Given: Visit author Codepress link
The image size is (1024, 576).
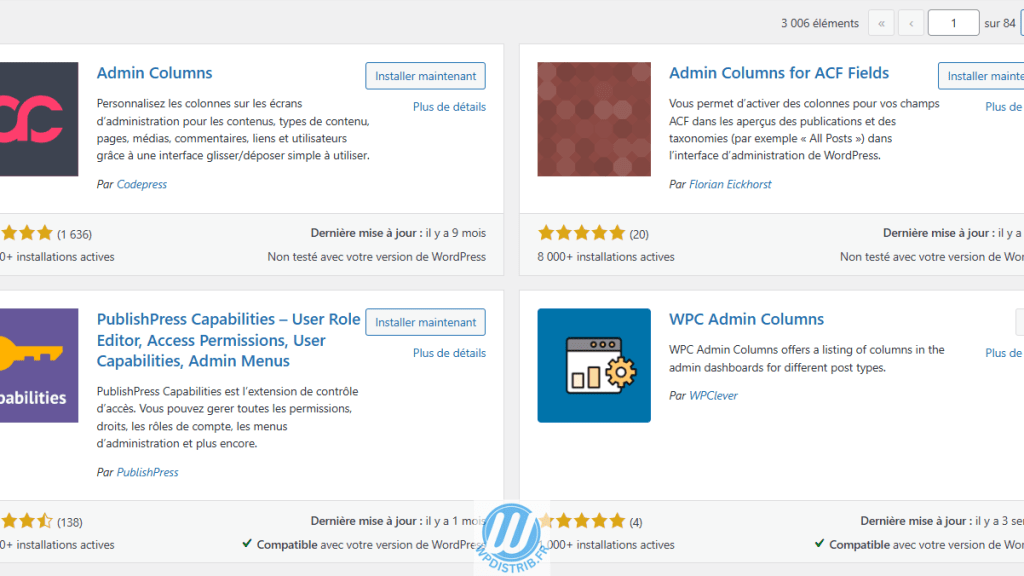Looking at the screenshot, I should coord(142,184).
